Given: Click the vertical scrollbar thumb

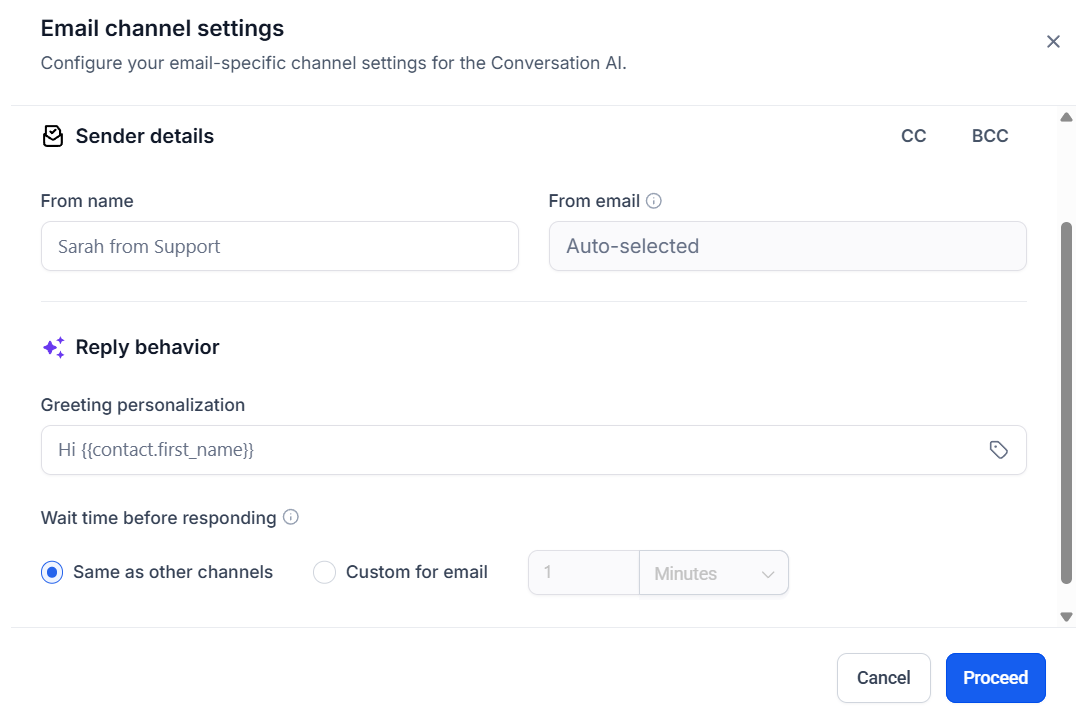Looking at the screenshot, I should pyautogui.click(x=1066, y=400).
